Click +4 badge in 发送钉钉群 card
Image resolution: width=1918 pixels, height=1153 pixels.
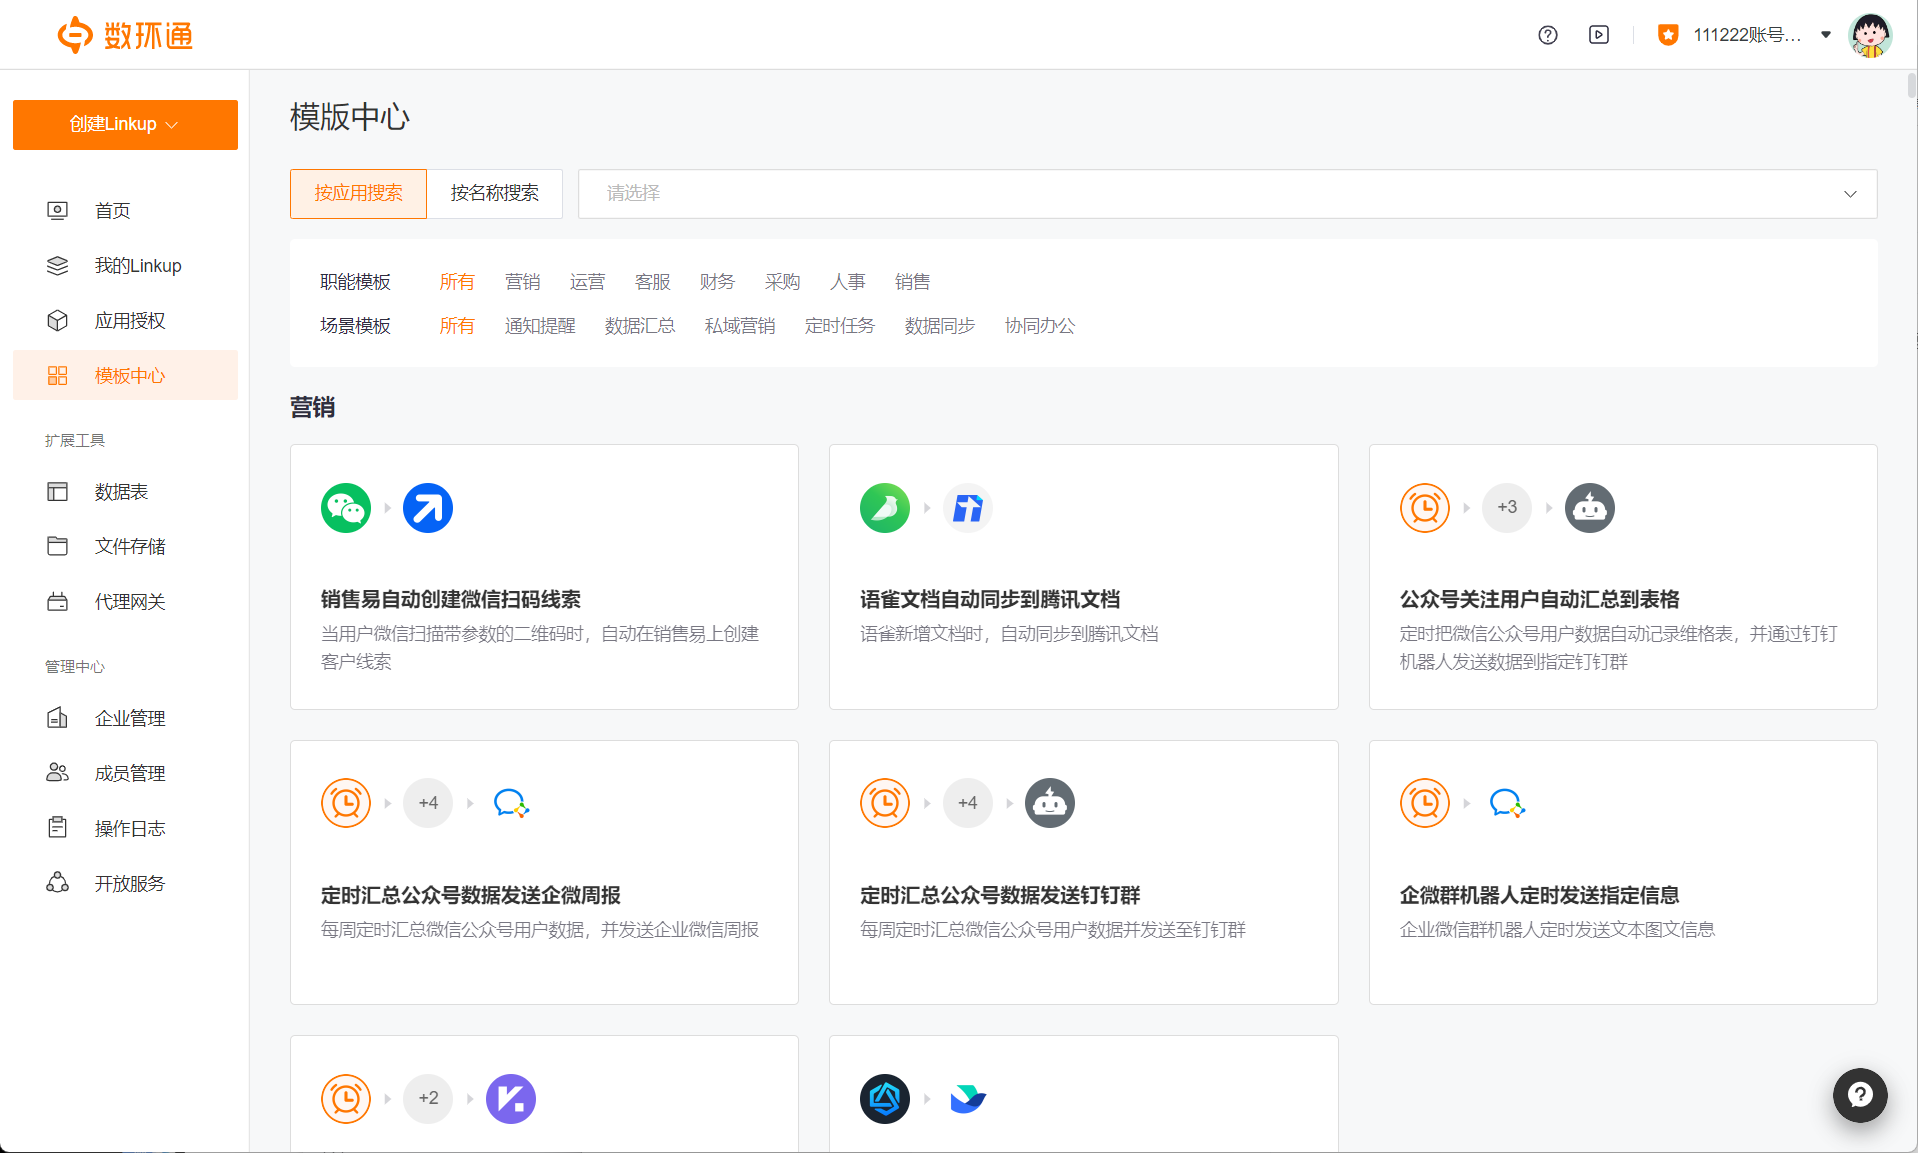point(968,803)
